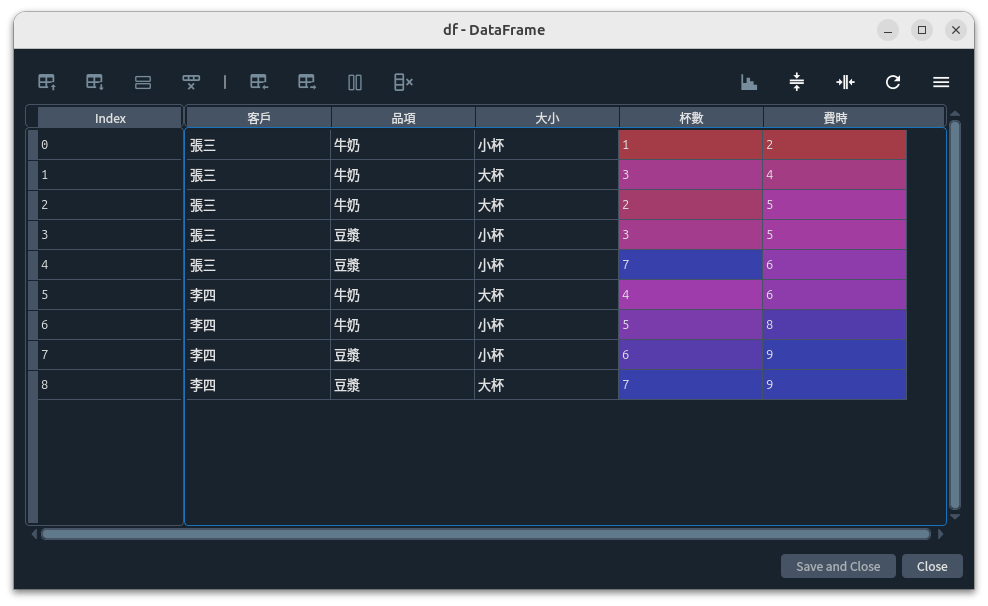Select index row 1
Screen dimensions: 988x606
click(110, 175)
